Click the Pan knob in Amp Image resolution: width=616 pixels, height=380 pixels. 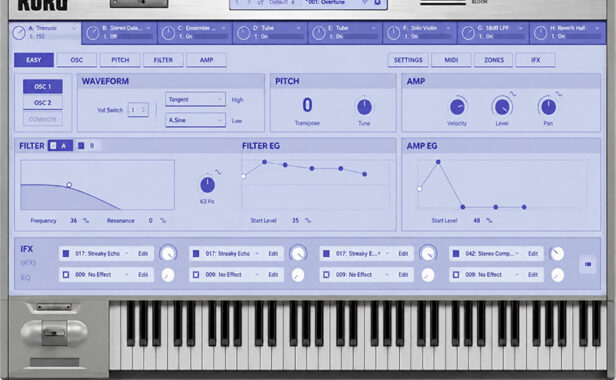coord(548,106)
